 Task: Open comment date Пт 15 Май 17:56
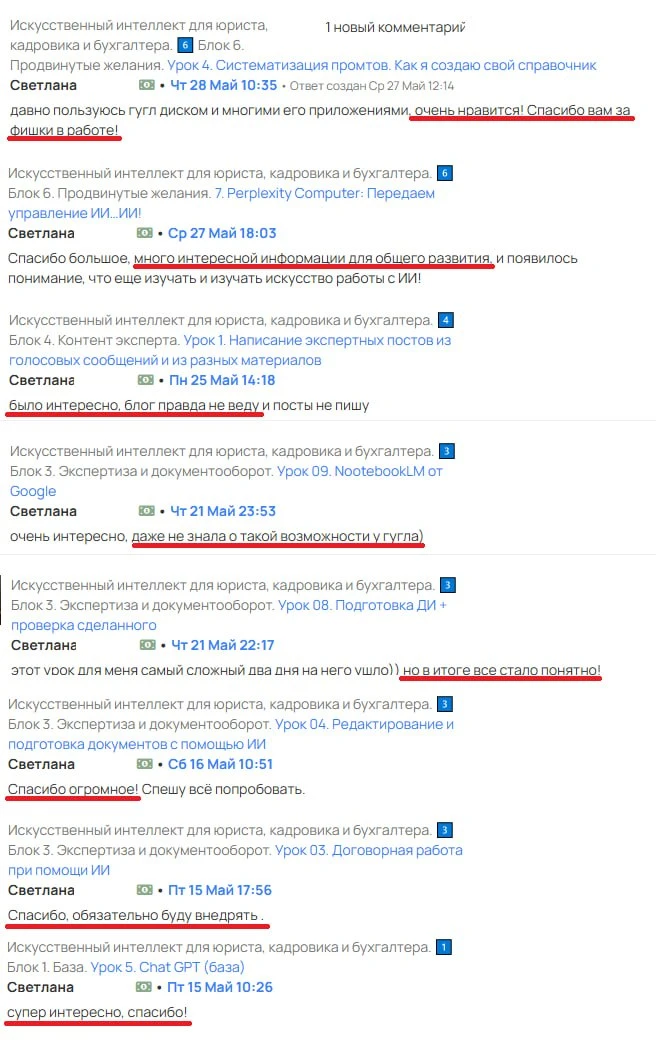(219, 890)
